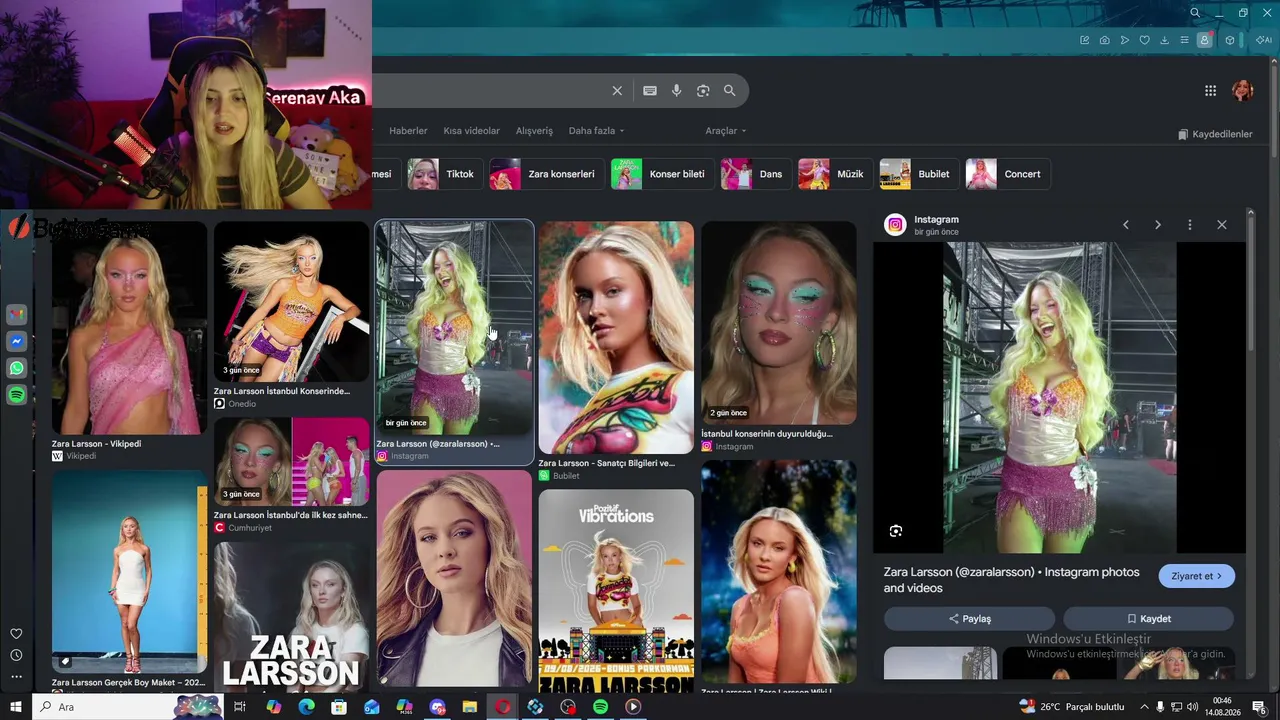Screen dimensions: 1280x720
Task: Filter images by the Müzik chip
Action: coord(834,174)
